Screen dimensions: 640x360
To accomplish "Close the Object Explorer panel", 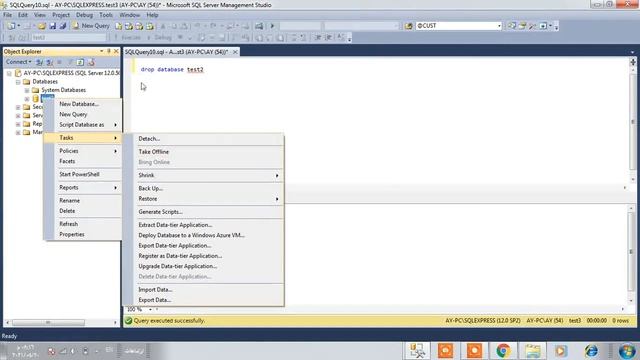I will point(116,51).
